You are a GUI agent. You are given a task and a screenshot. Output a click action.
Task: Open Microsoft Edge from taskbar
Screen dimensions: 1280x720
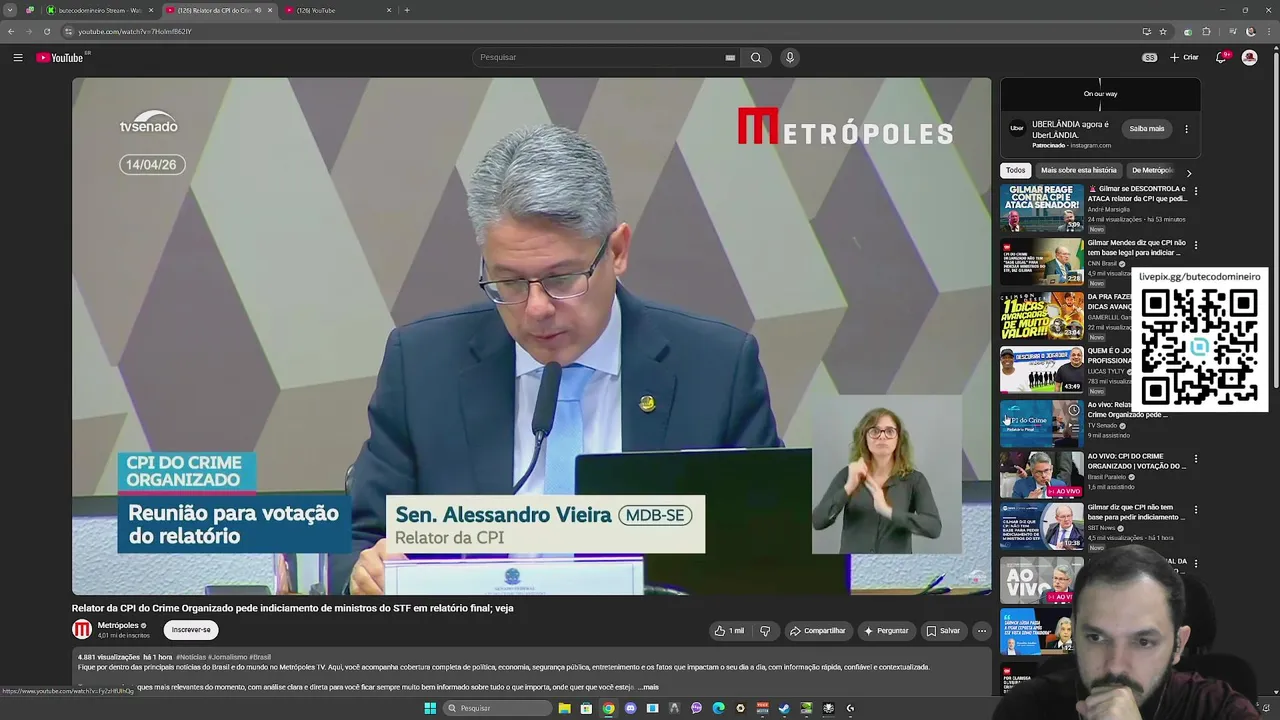pyautogui.click(x=718, y=708)
